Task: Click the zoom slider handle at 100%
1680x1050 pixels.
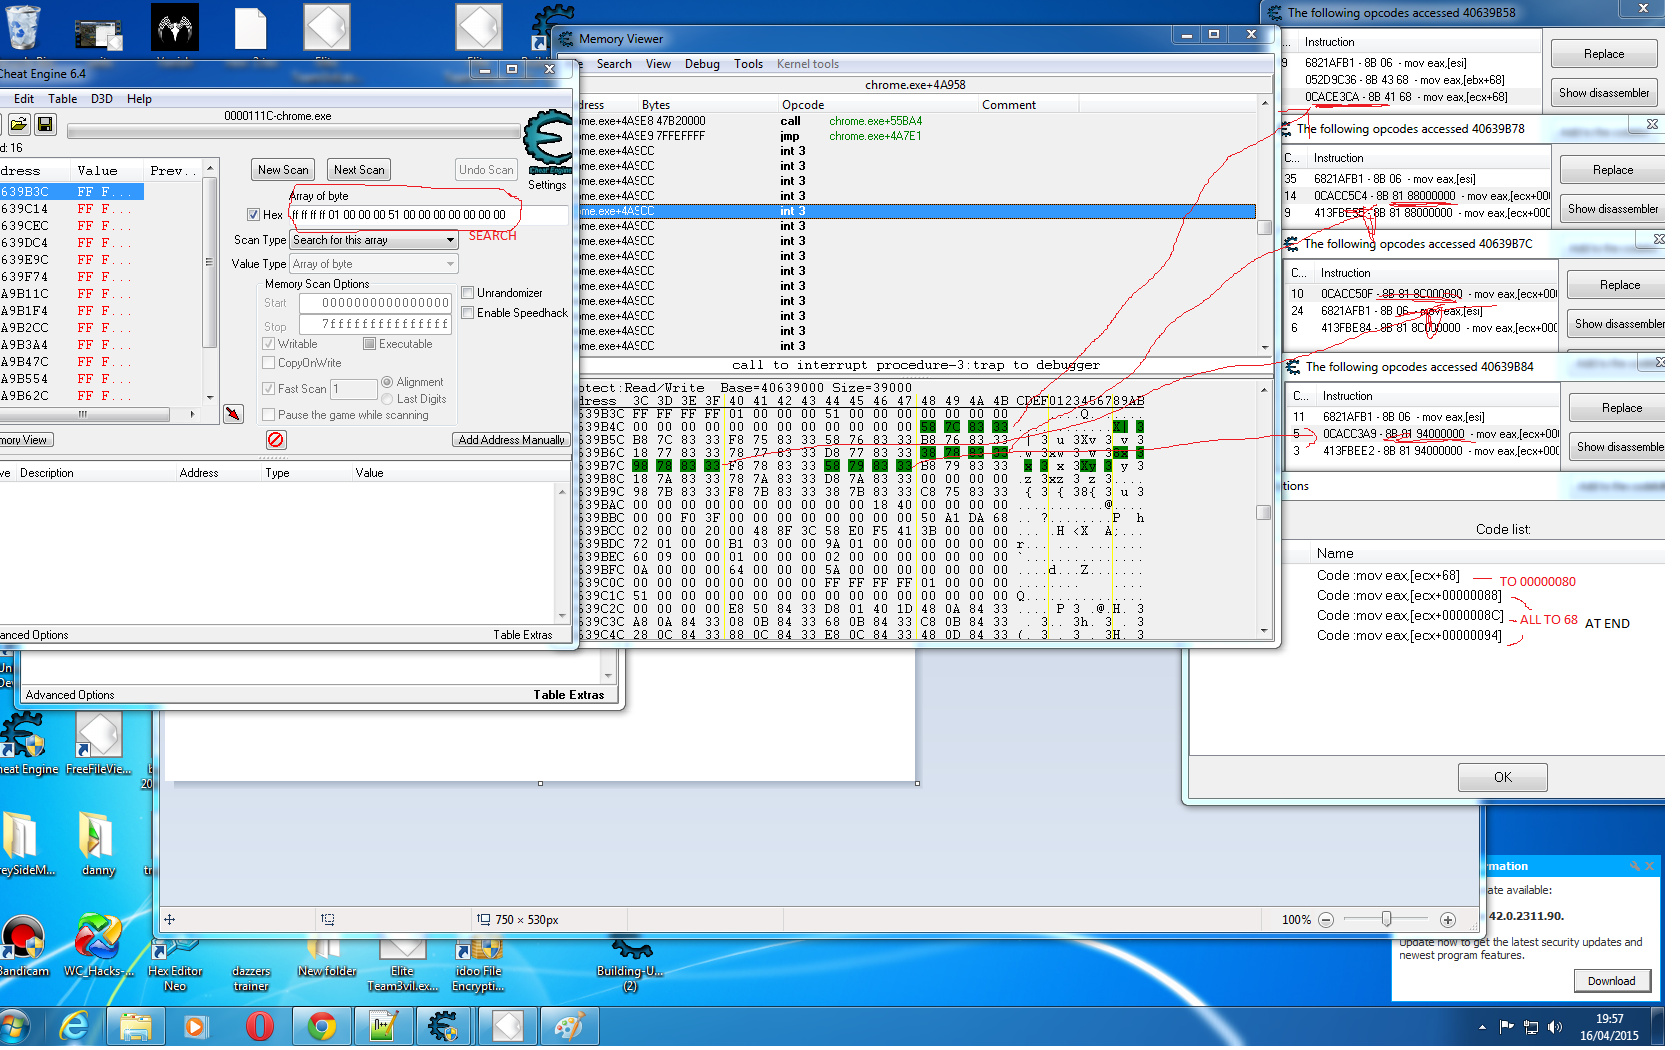Action: [x=1386, y=919]
